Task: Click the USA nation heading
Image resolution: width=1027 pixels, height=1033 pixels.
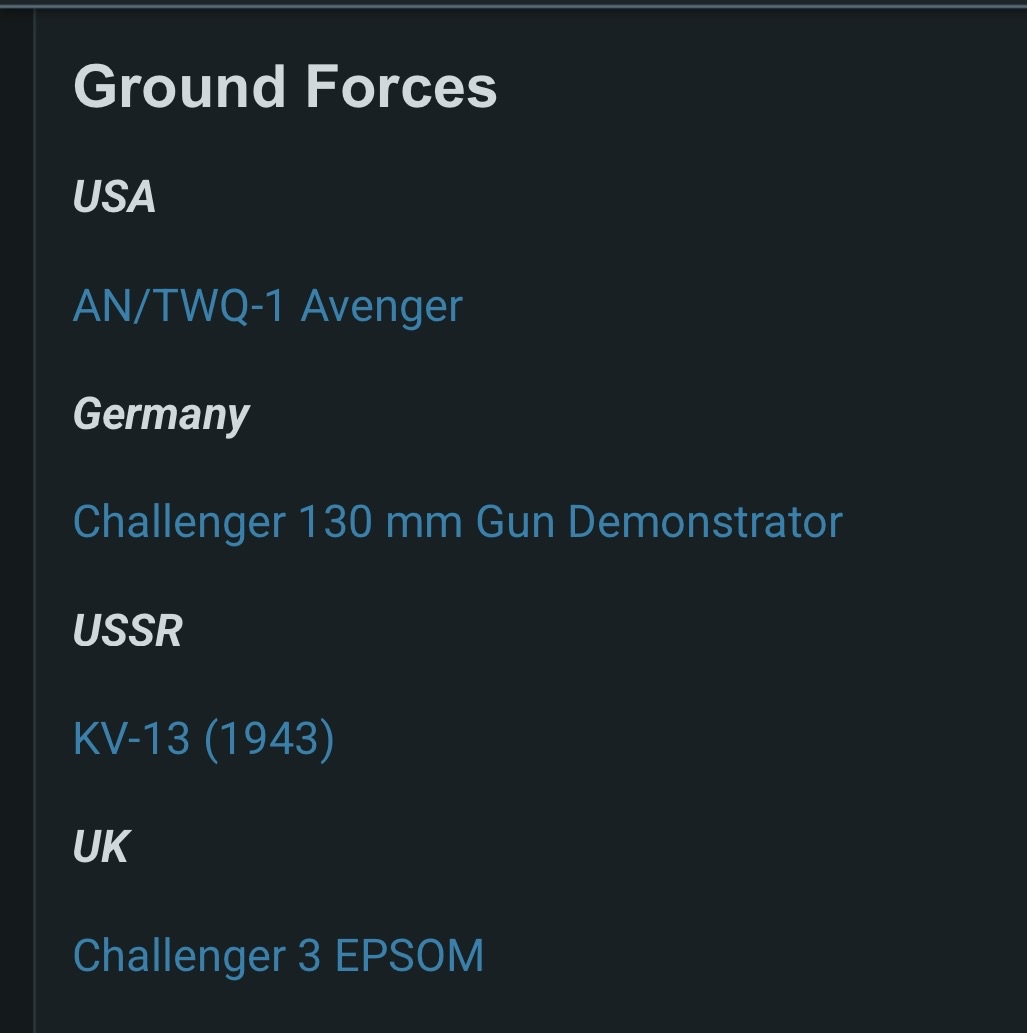Action: click(114, 197)
